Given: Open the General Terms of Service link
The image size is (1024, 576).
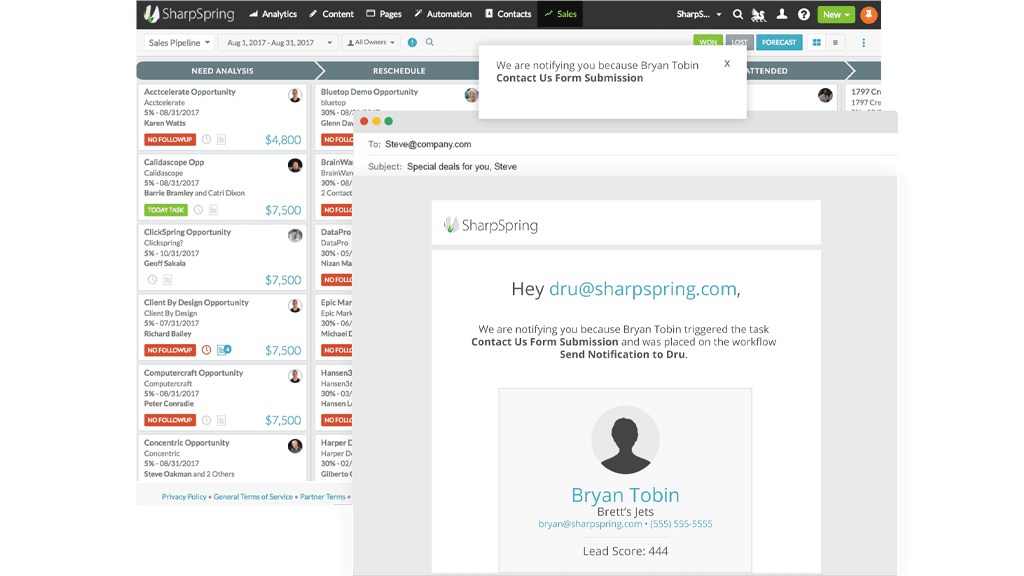Looking at the screenshot, I should (253, 497).
